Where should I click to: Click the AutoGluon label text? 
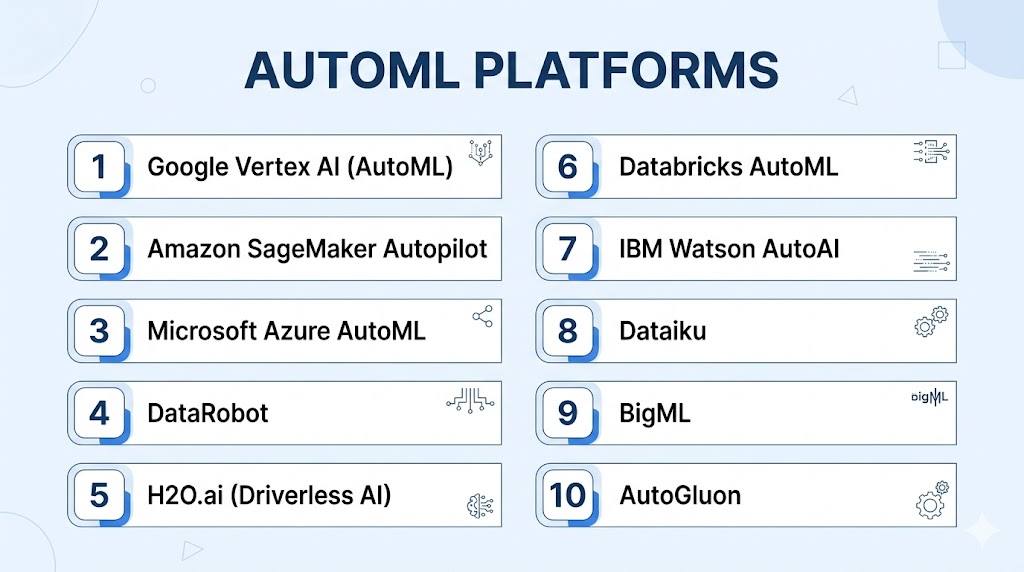(680, 495)
